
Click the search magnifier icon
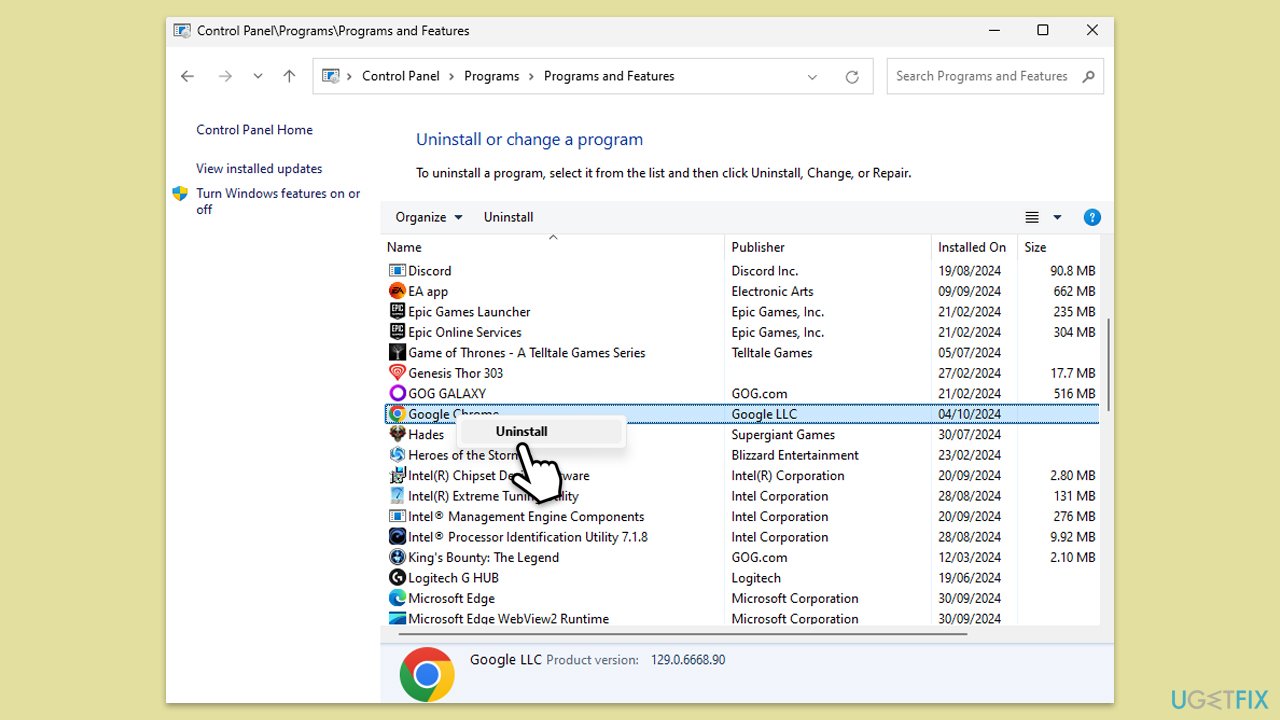point(1089,76)
